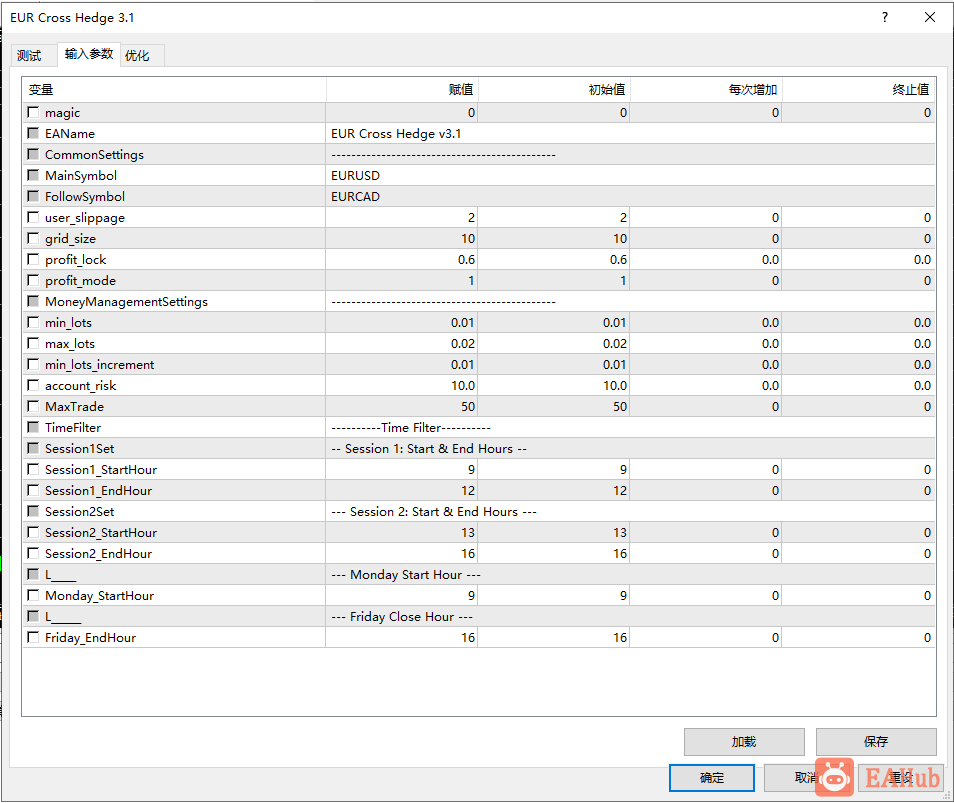Tick the magic checkbox

point(33,112)
